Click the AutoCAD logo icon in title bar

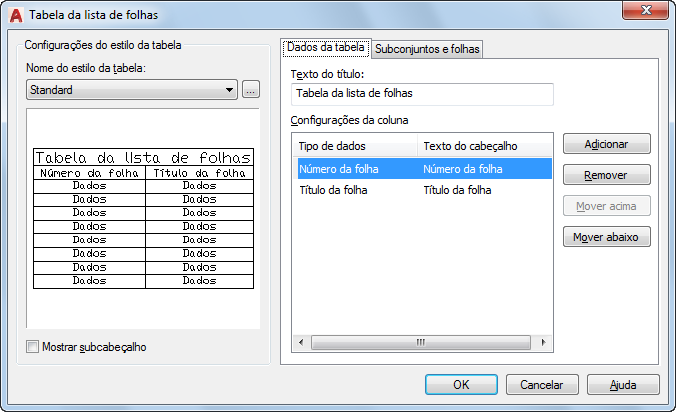[x=16, y=15]
